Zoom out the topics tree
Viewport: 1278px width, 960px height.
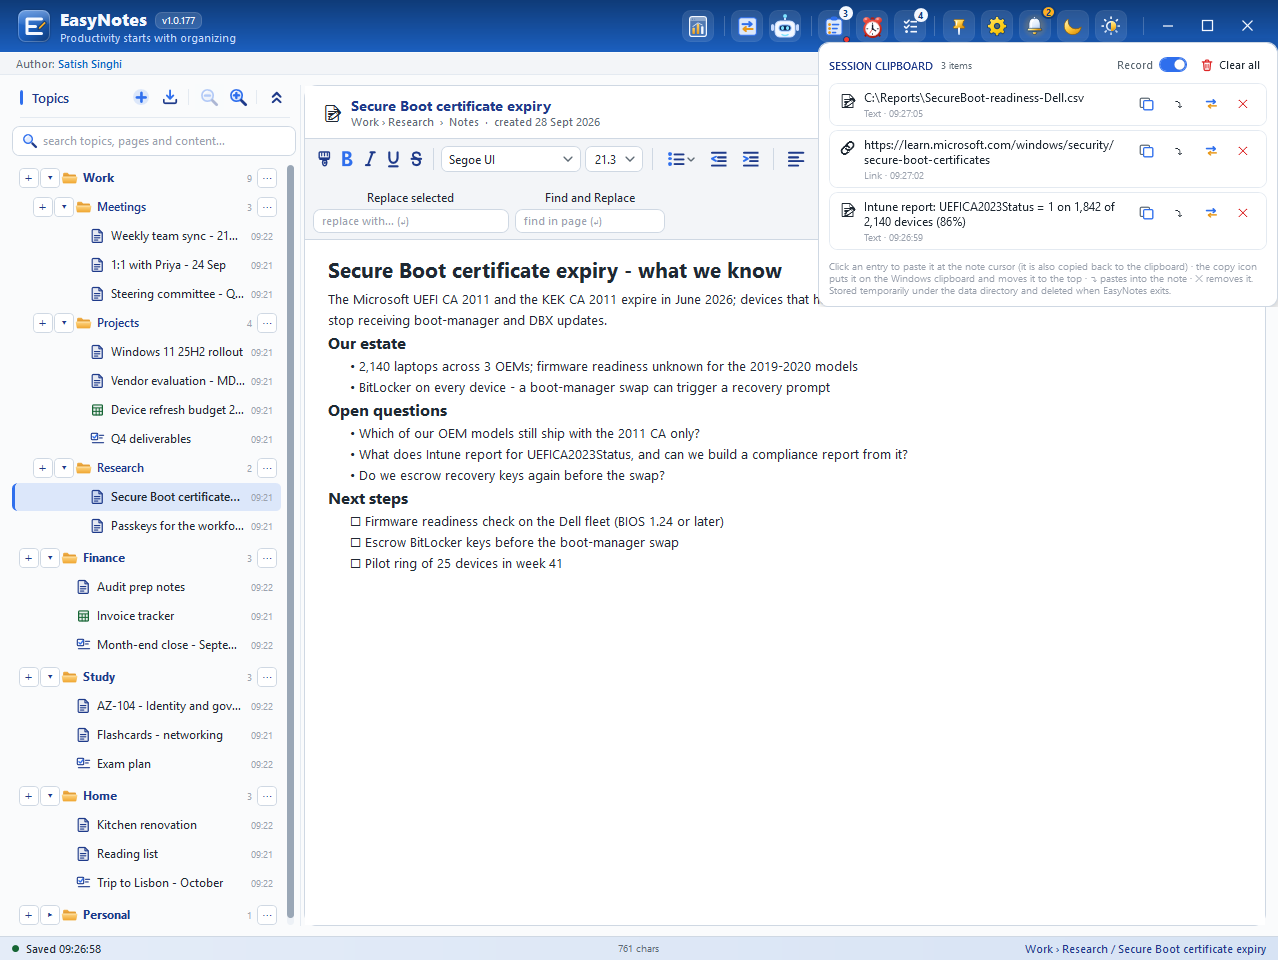pyautogui.click(x=209, y=97)
